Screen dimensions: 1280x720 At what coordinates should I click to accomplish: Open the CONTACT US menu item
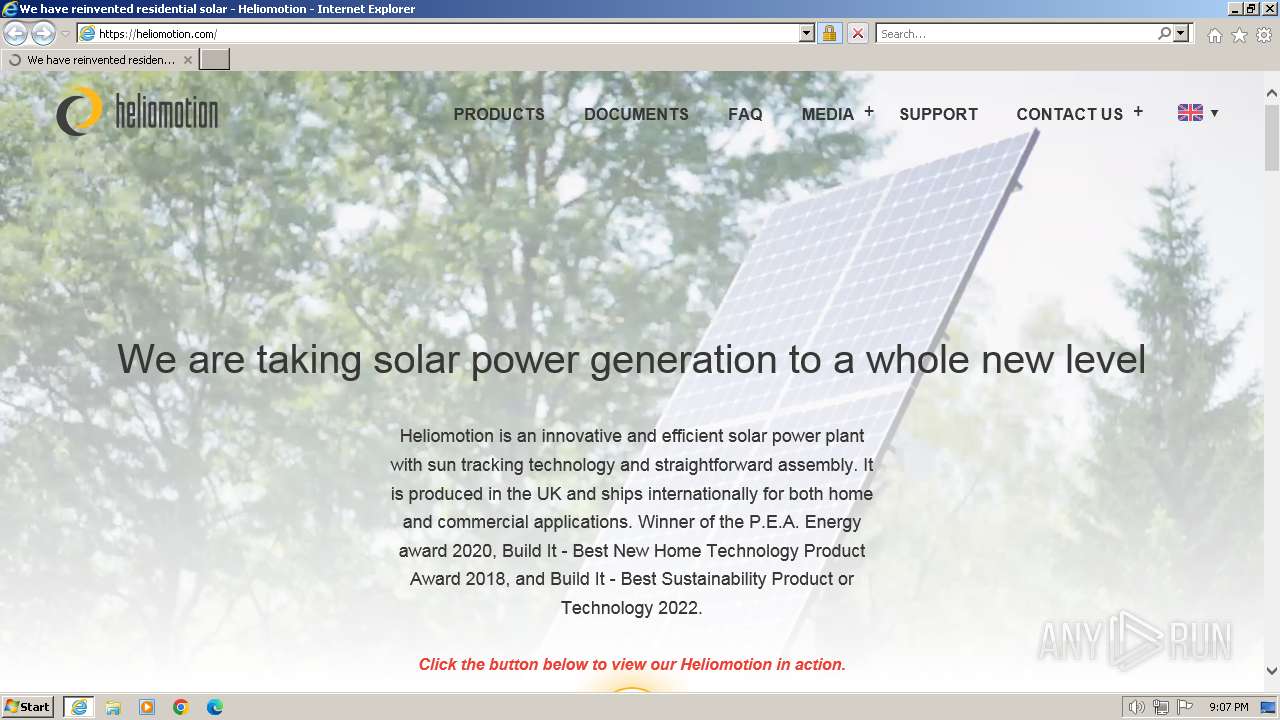tap(1069, 114)
